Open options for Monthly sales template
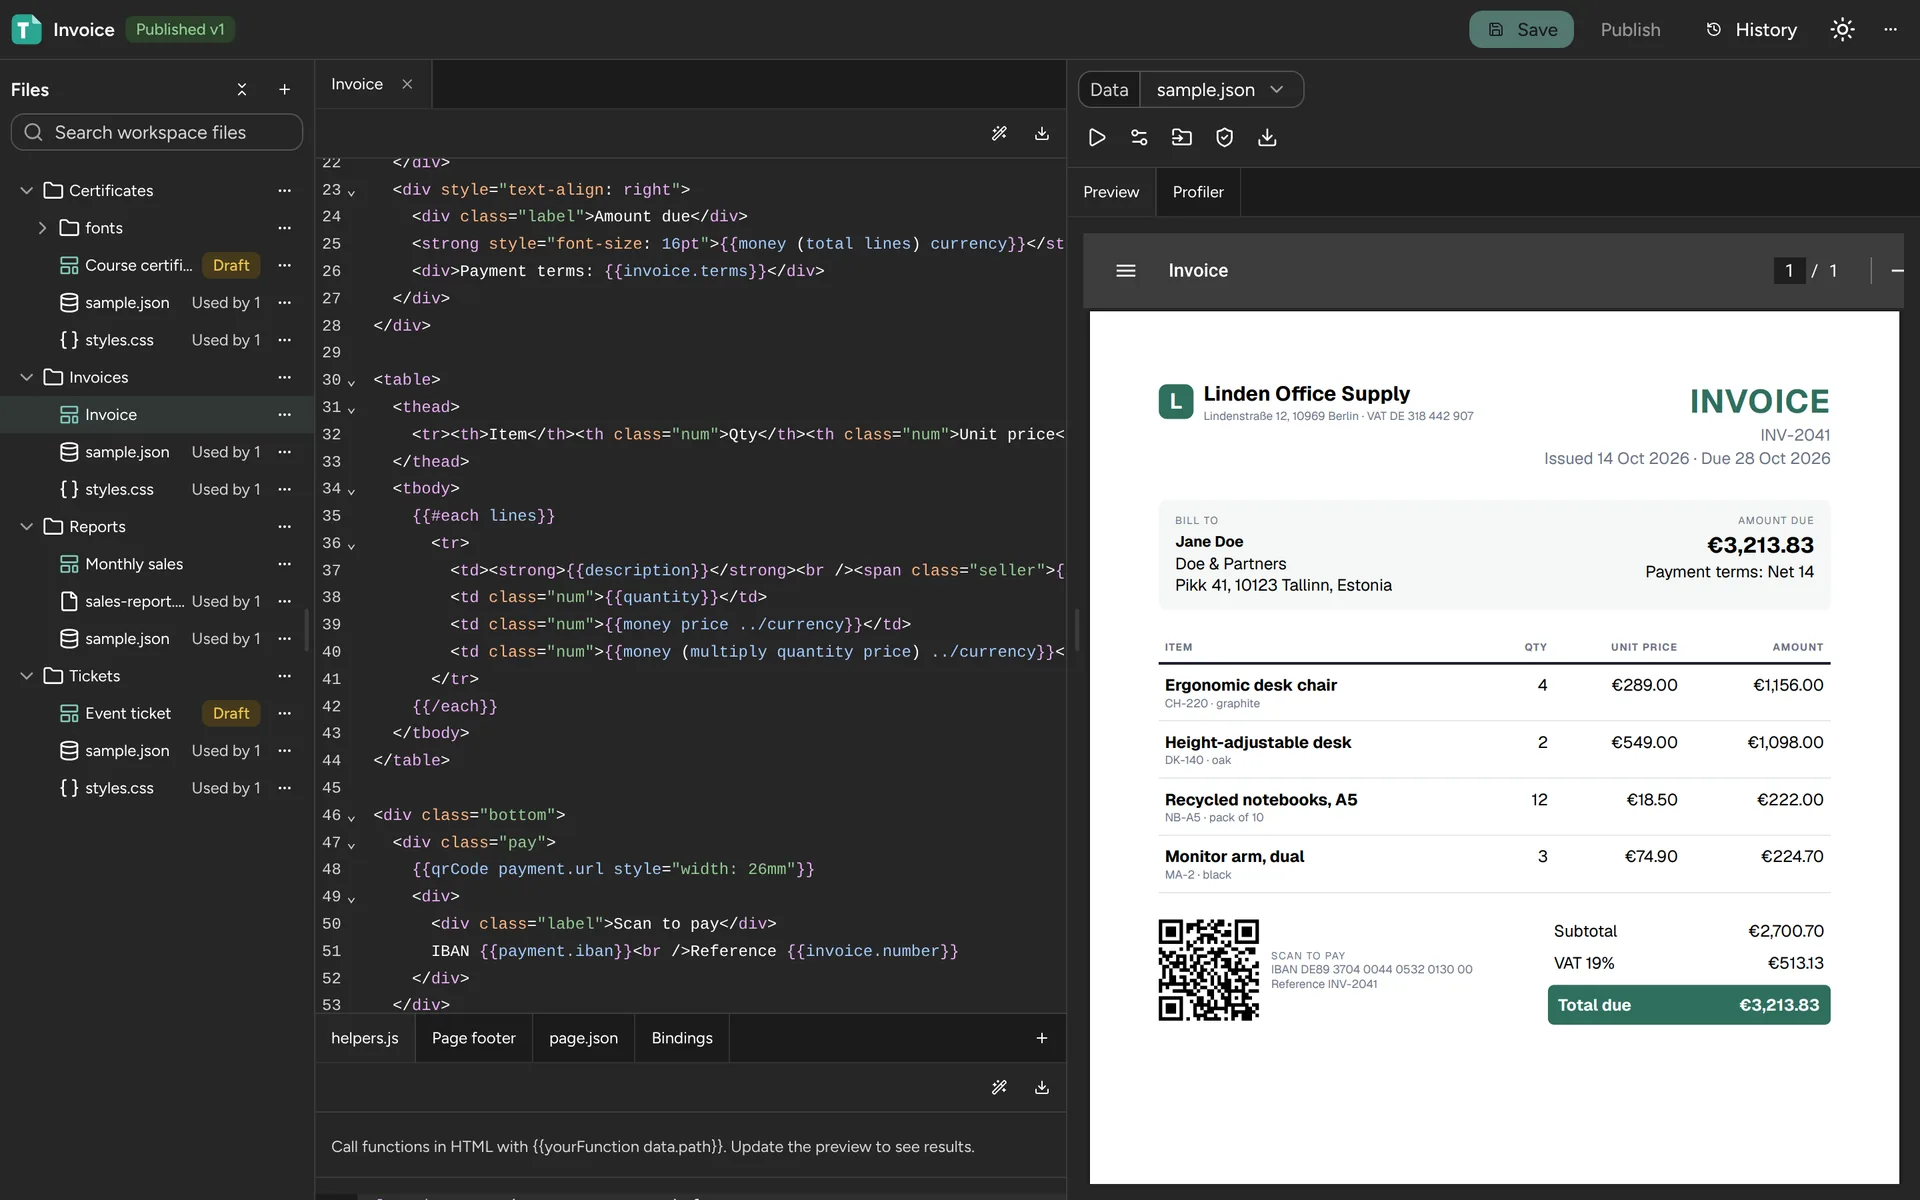The height and width of the screenshot is (1200, 1920). tap(285, 564)
